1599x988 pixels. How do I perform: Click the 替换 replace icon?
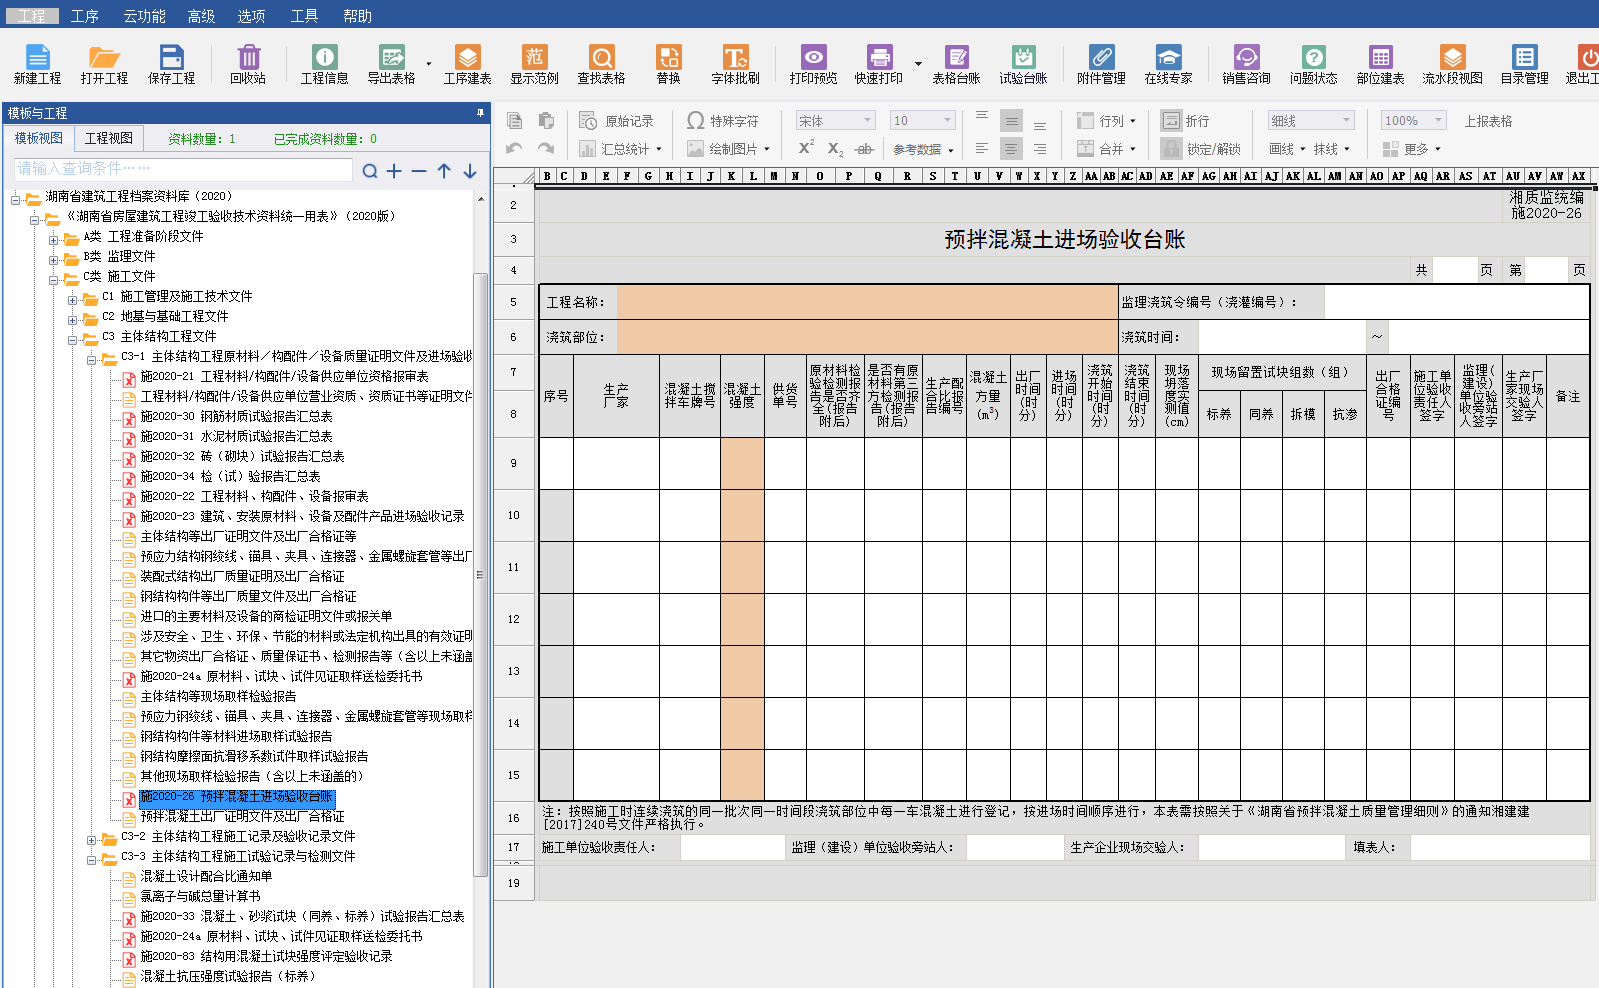tap(668, 64)
